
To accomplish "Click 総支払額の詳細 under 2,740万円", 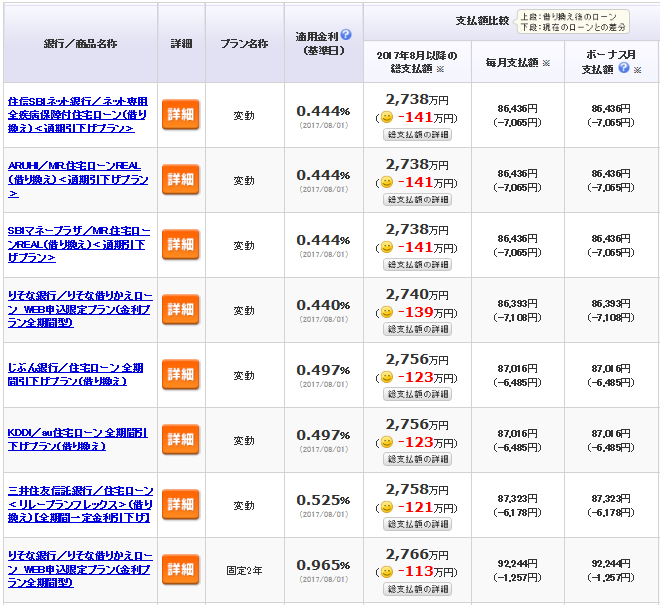I will pos(417,329).
